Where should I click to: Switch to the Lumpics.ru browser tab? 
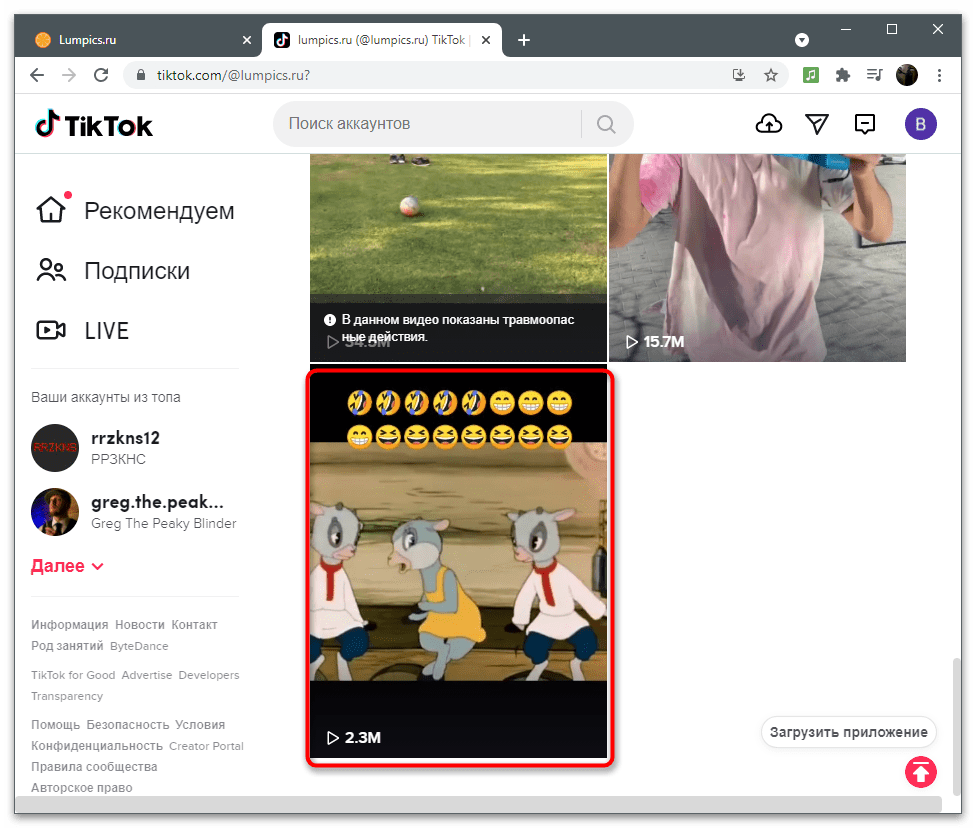point(130,40)
